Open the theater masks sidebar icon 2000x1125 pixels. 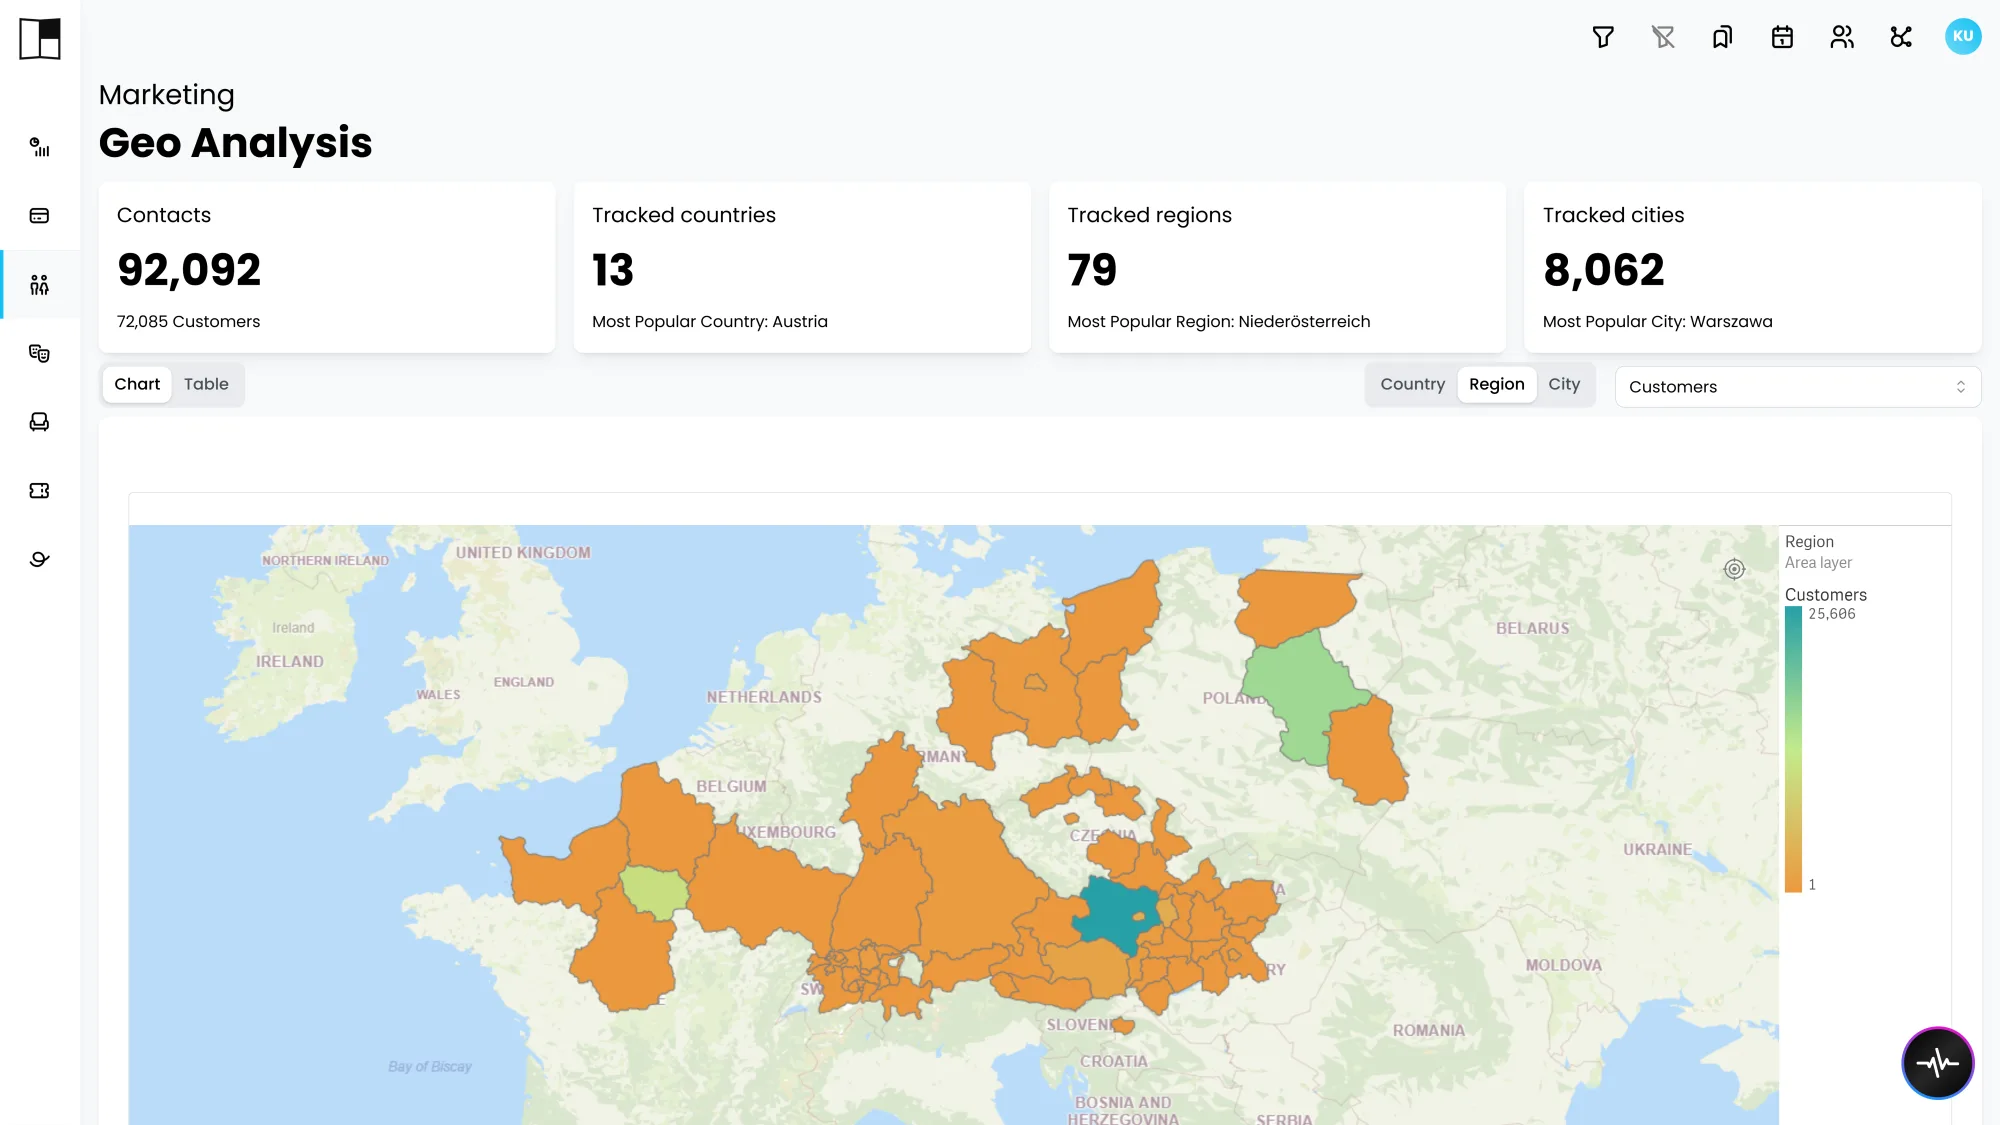[40, 353]
